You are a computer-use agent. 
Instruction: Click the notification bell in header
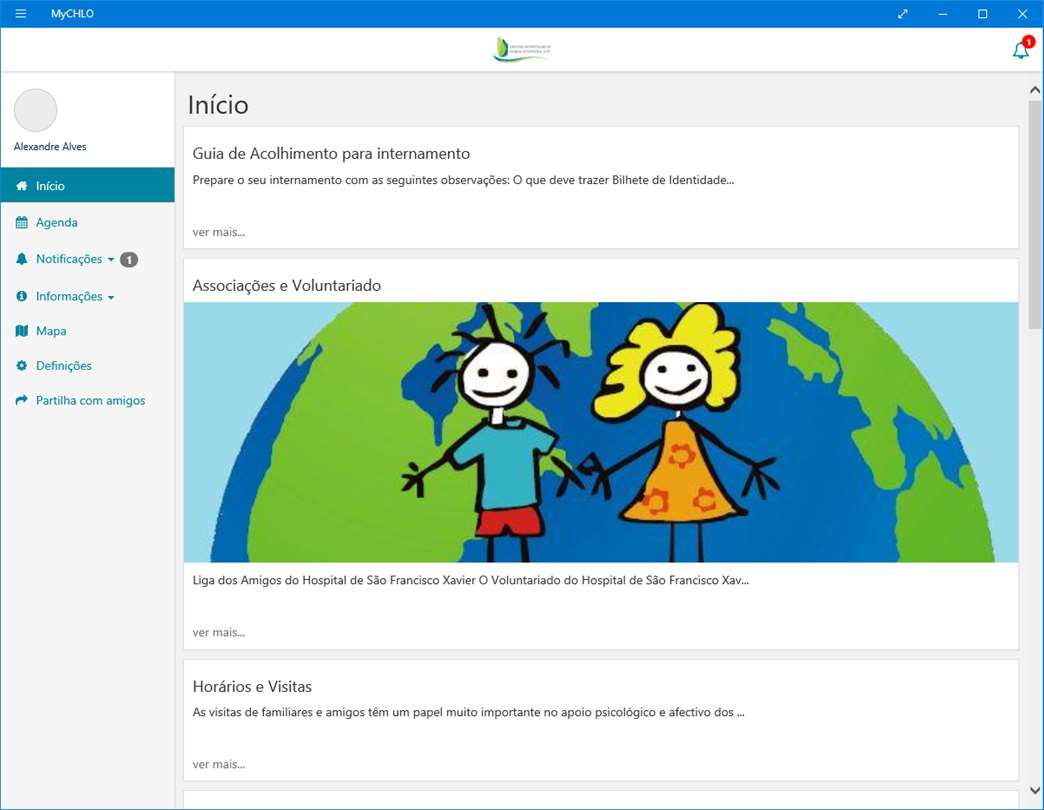1020,50
